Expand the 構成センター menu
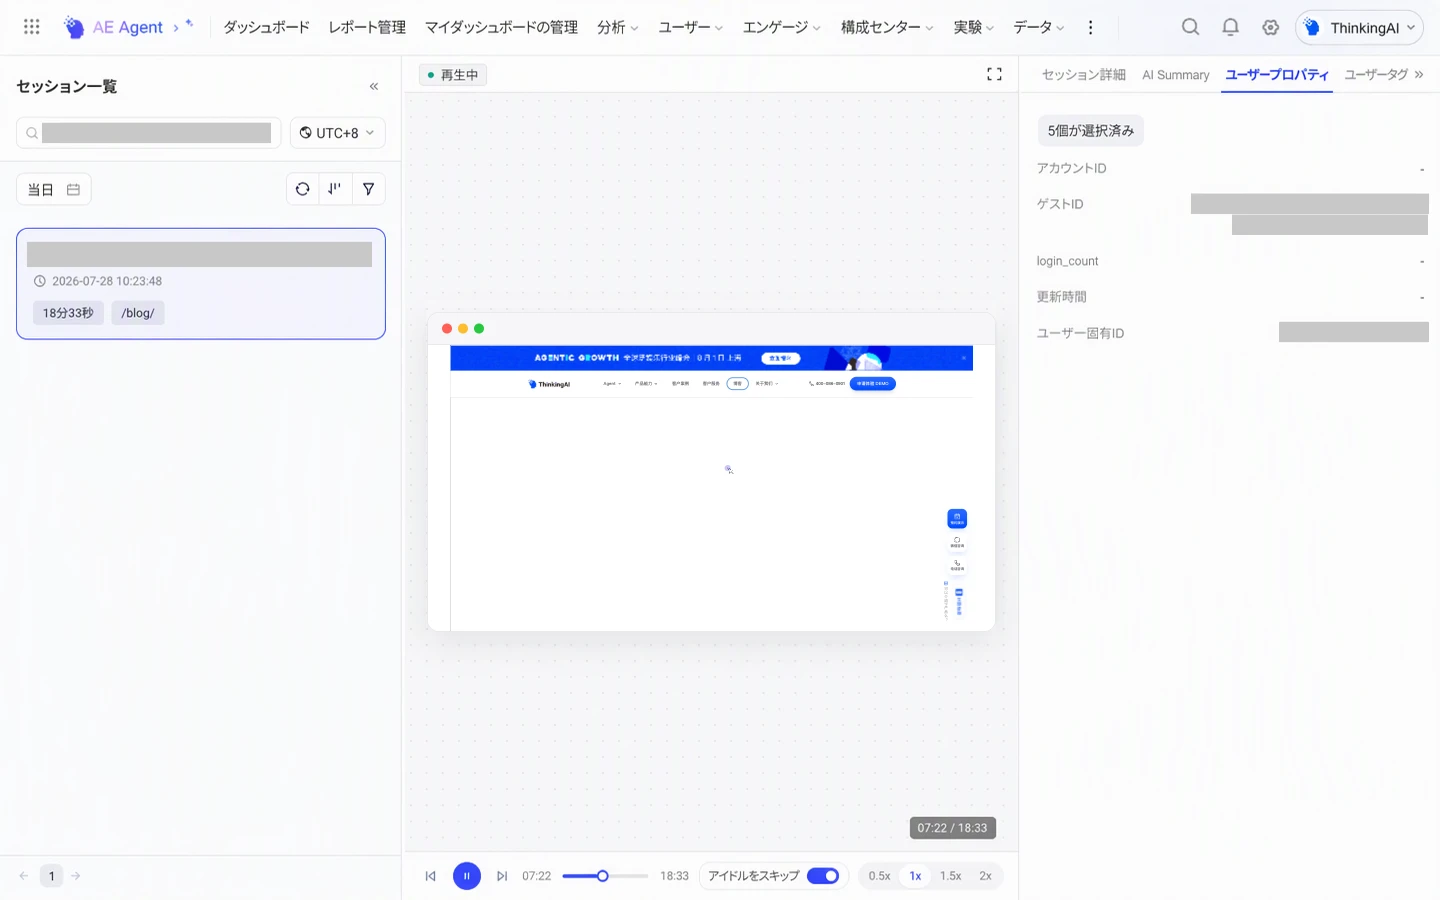The width and height of the screenshot is (1440, 900). [x=887, y=27]
